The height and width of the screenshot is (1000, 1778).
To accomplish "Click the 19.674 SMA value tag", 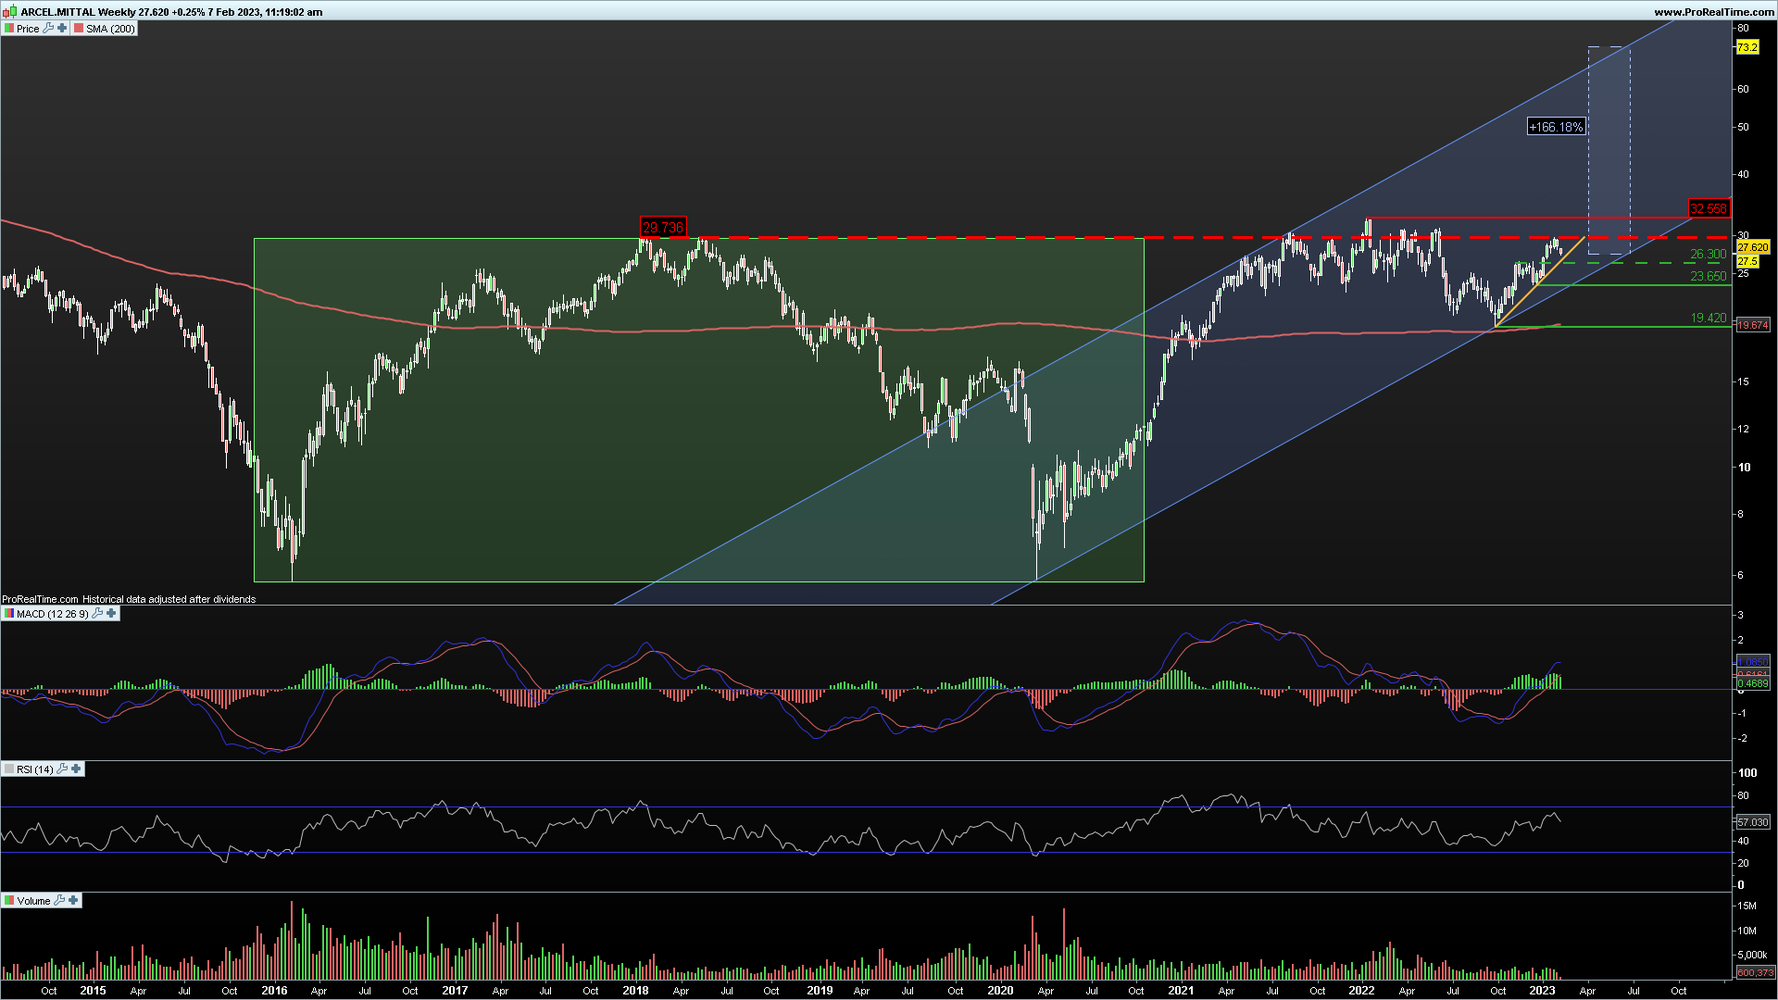I will point(1753,325).
